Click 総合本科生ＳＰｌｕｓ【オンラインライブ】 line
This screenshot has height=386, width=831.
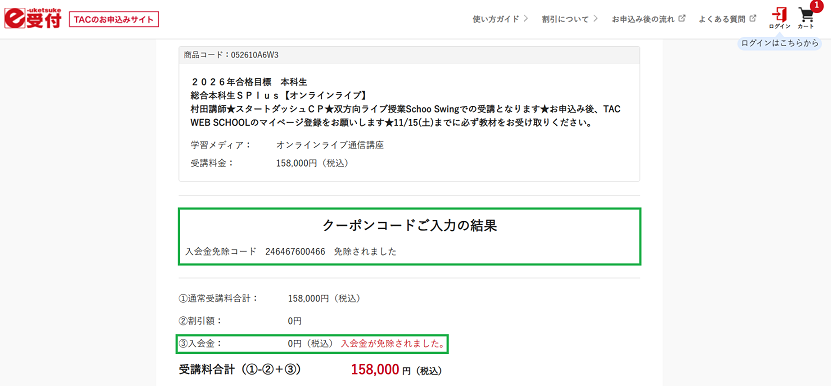click(279, 95)
